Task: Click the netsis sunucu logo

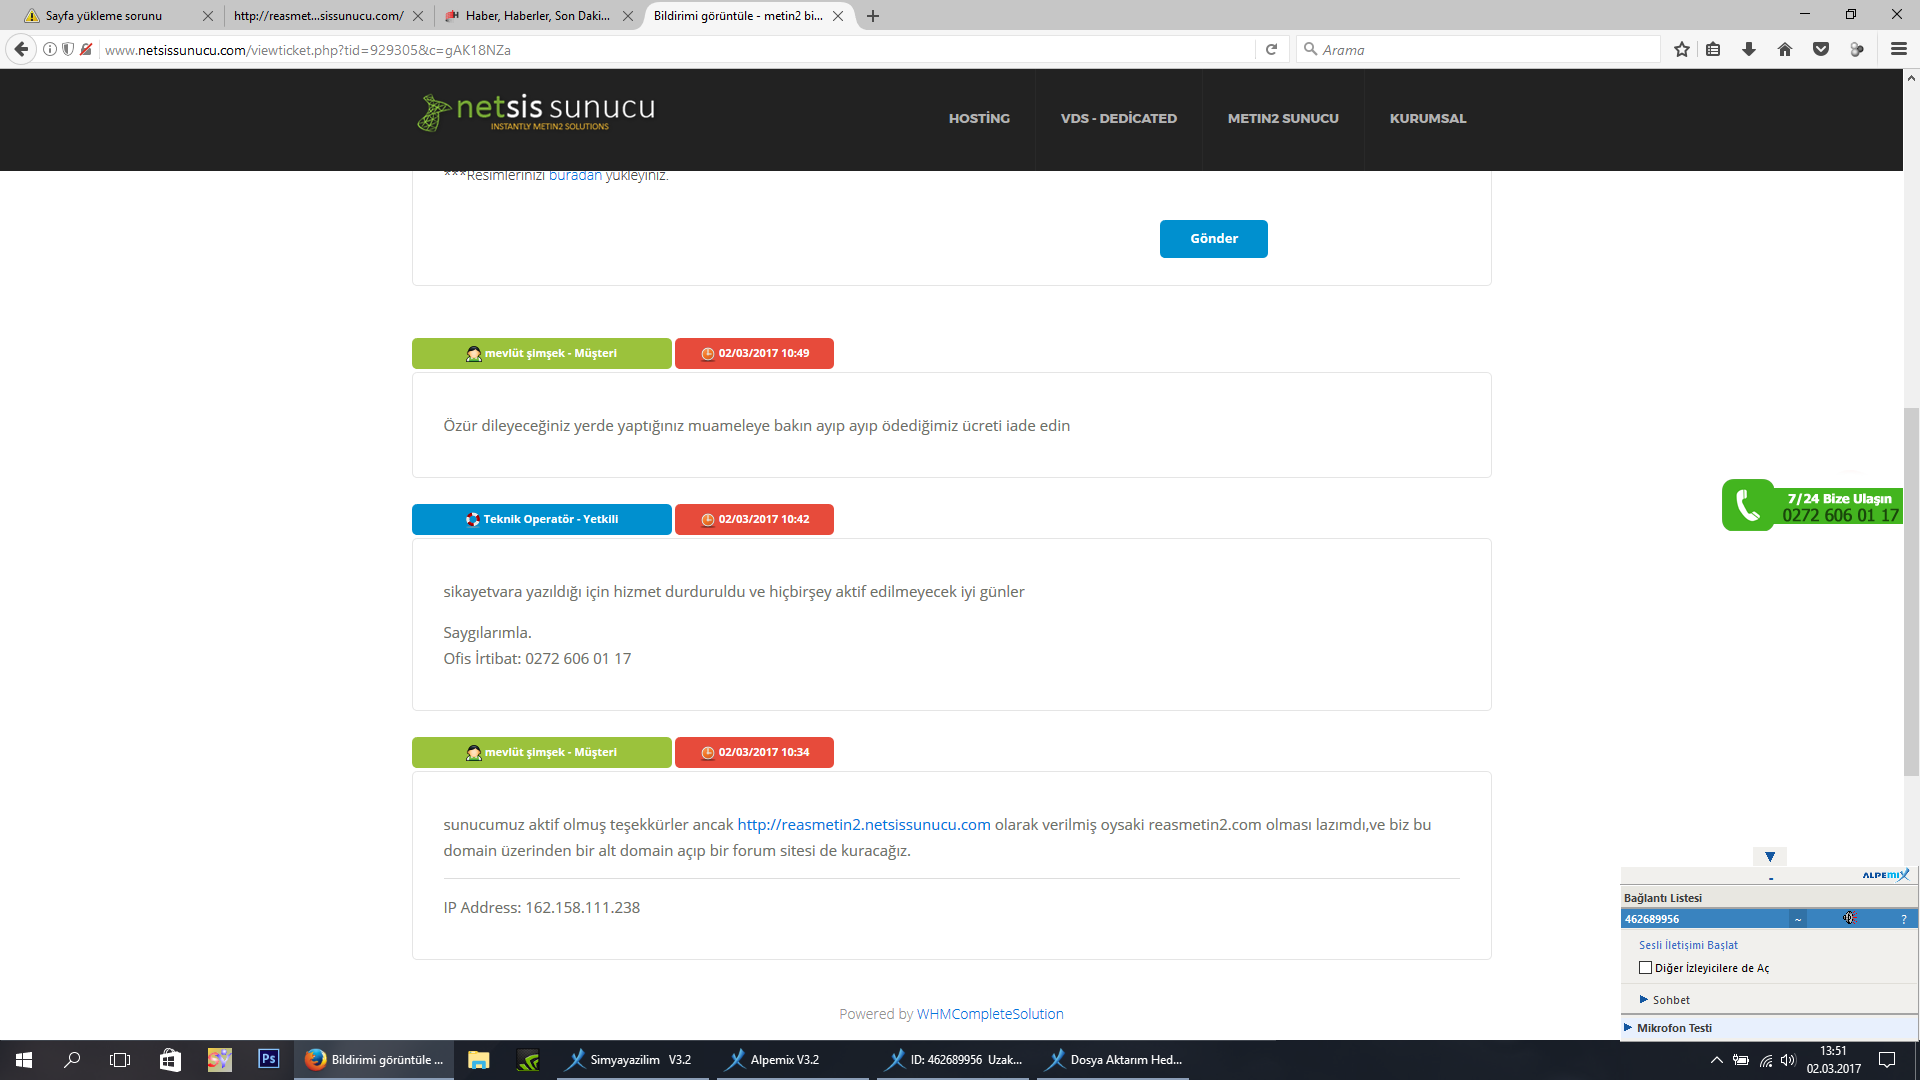Action: click(x=536, y=112)
